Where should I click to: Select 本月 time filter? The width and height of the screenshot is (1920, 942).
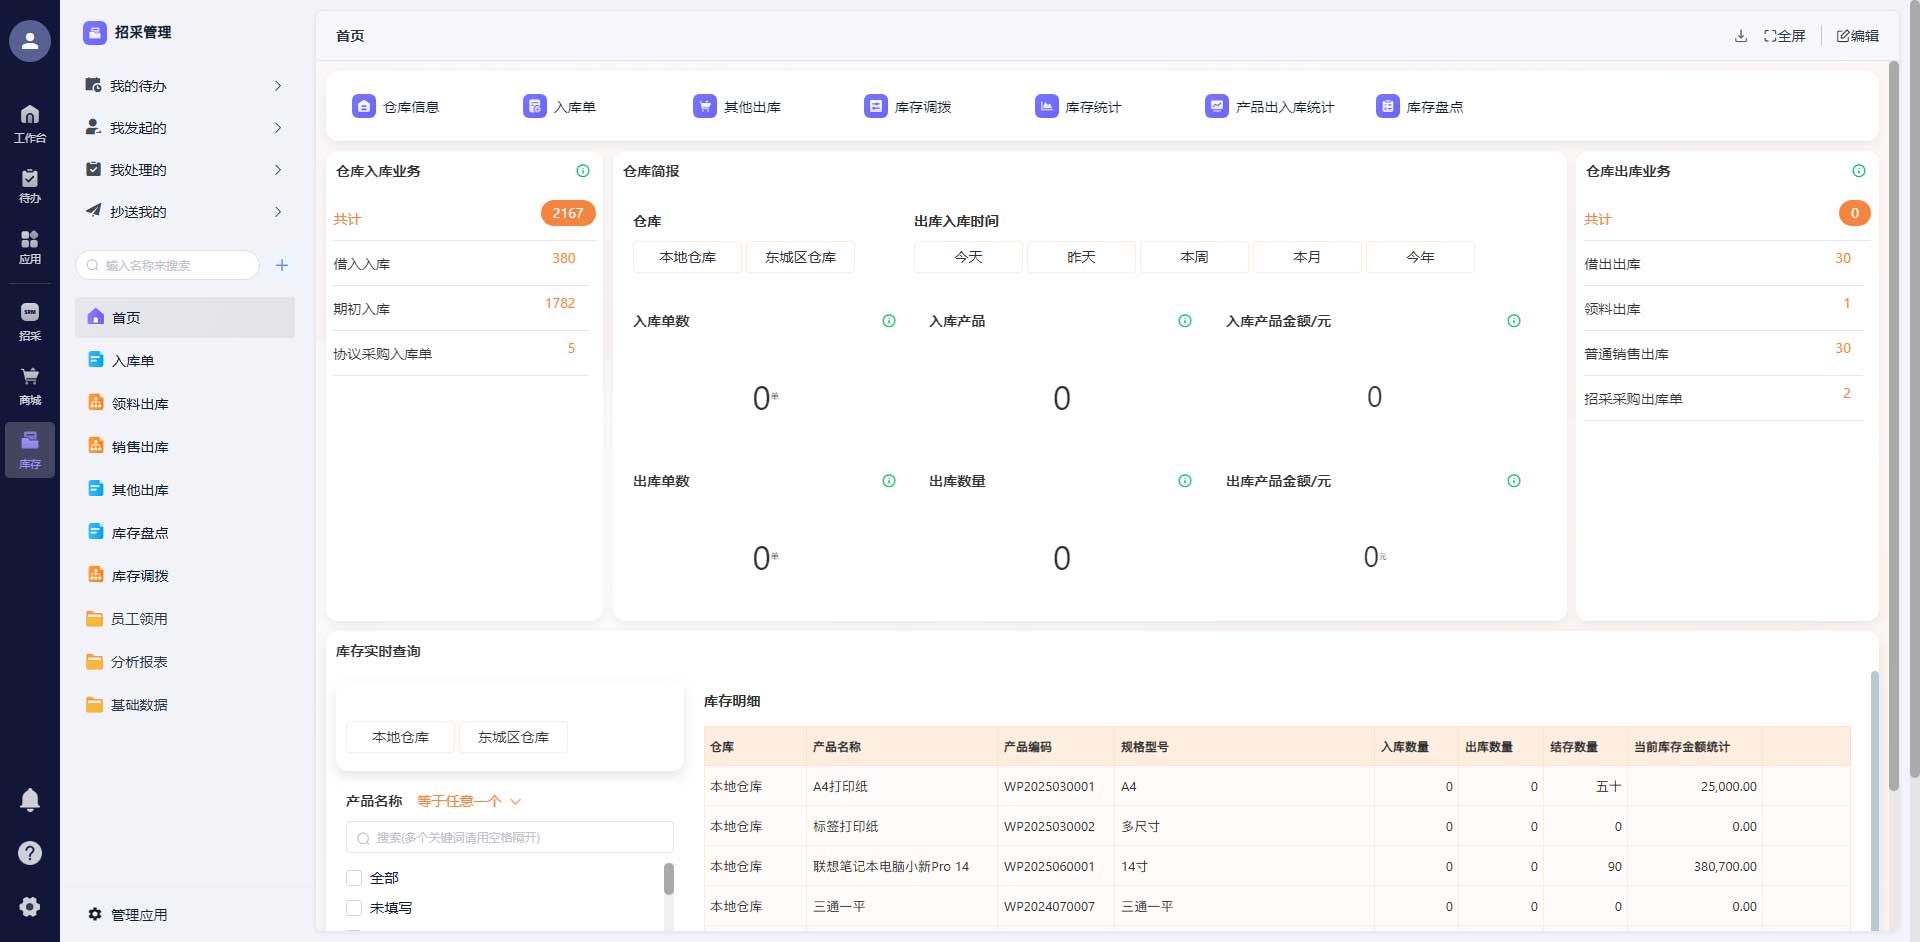click(x=1307, y=257)
